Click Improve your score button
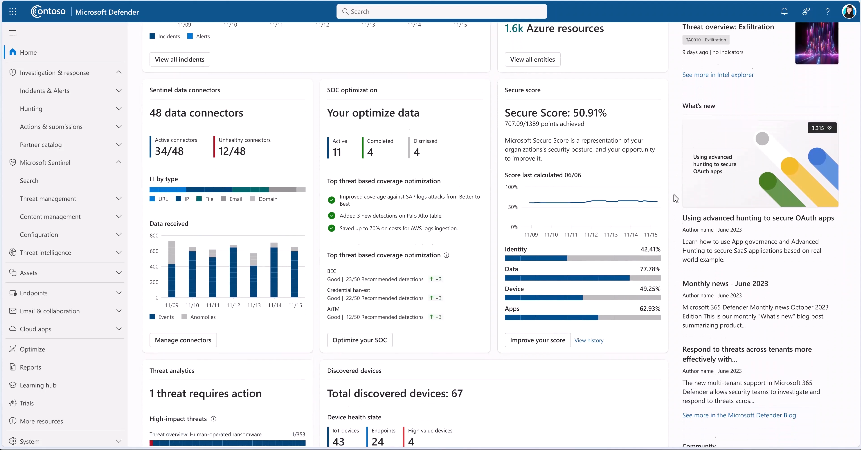The image size is (861, 451). (538, 340)
